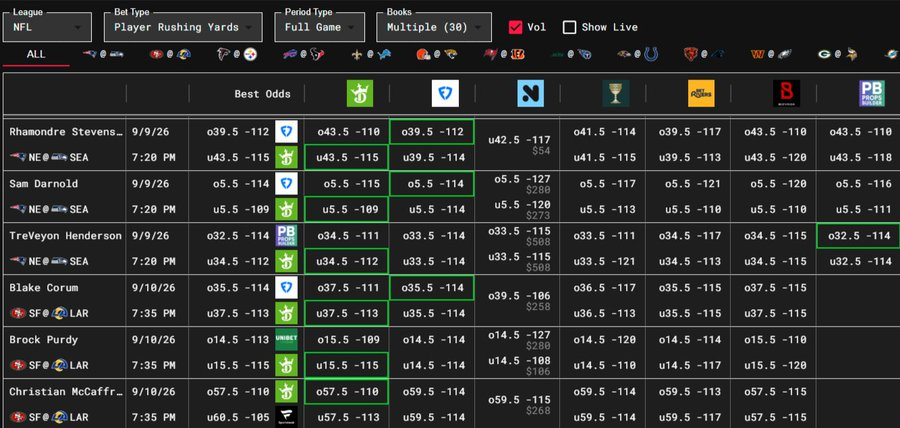
Task: Open the FanDuel sportsbook column header logo
Action: tap(445, 93)
